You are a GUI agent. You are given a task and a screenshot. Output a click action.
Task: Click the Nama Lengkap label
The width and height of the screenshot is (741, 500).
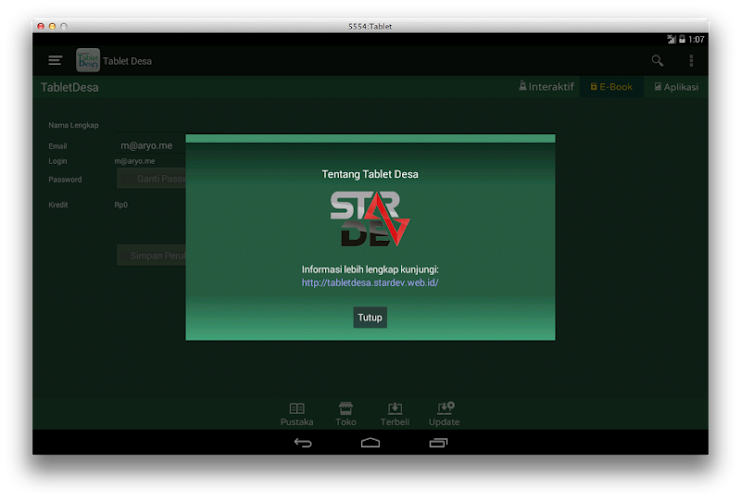[73, 125]
